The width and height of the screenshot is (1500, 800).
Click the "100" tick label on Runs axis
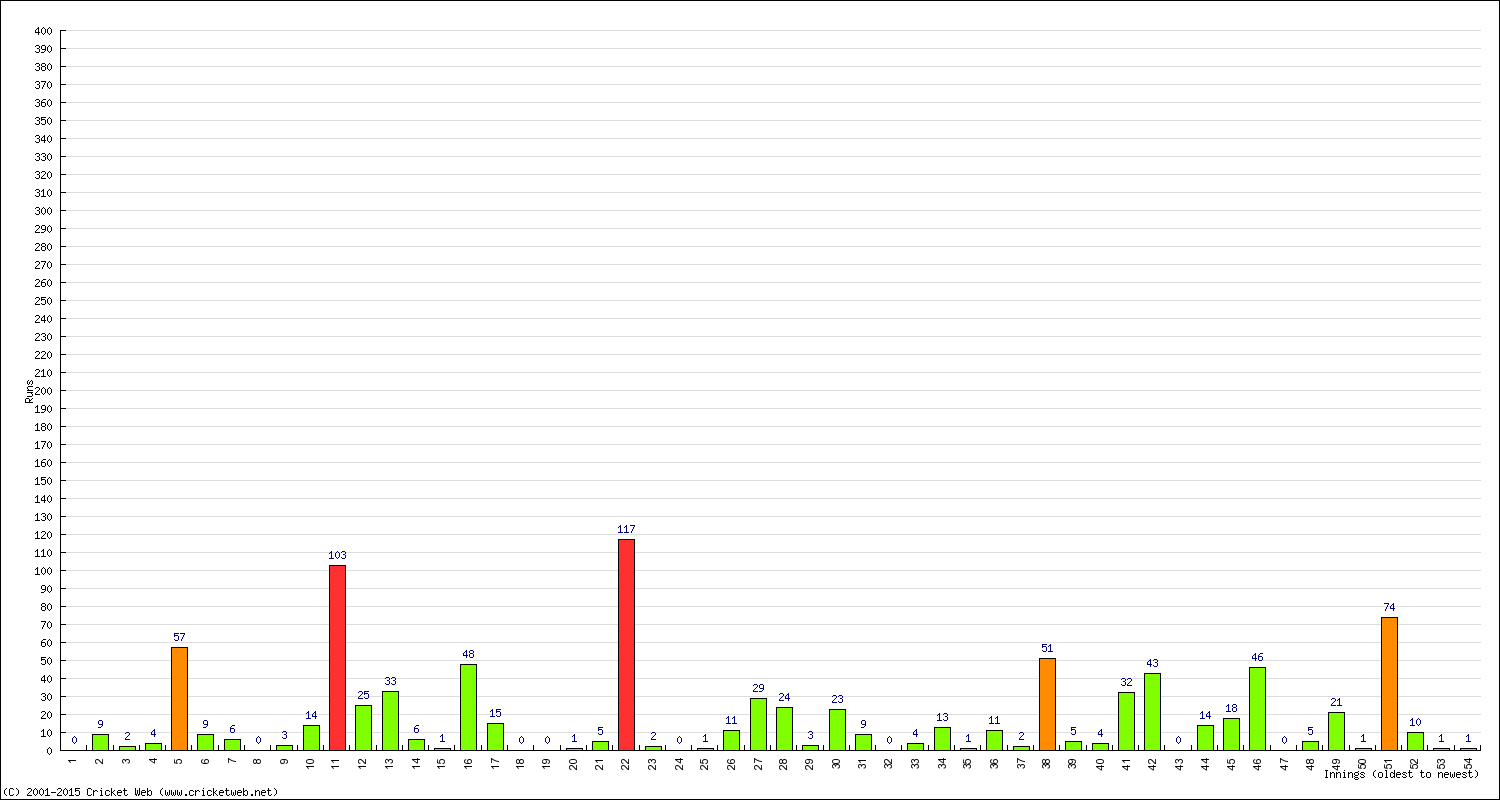pyautogui.click(x=42, y=571)
